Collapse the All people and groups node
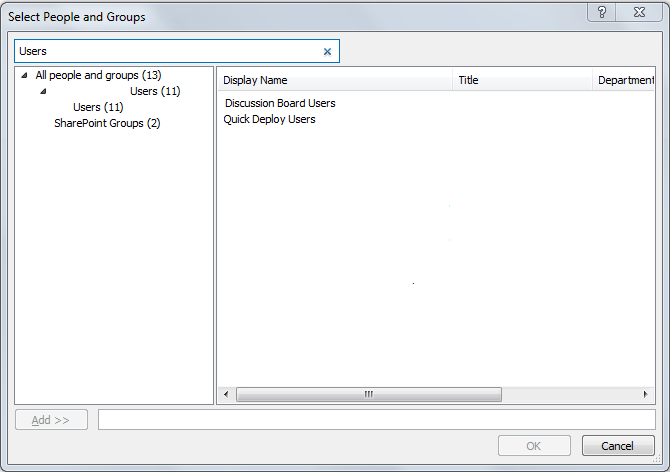The width and height of the screenshot is (670, 472). (x=24, y=75)
